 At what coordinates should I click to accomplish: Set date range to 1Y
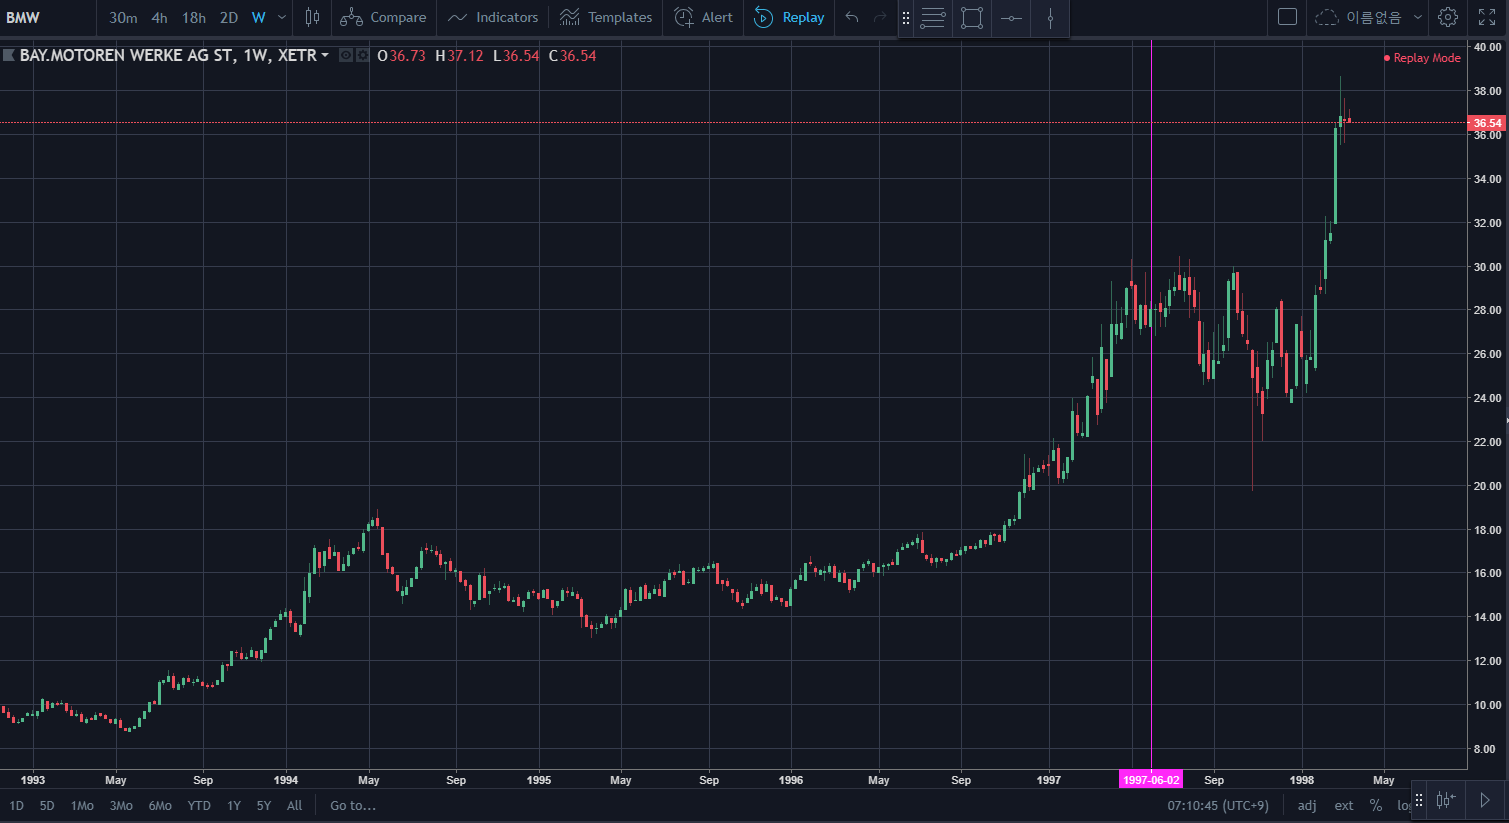click(x=234, y=805)
